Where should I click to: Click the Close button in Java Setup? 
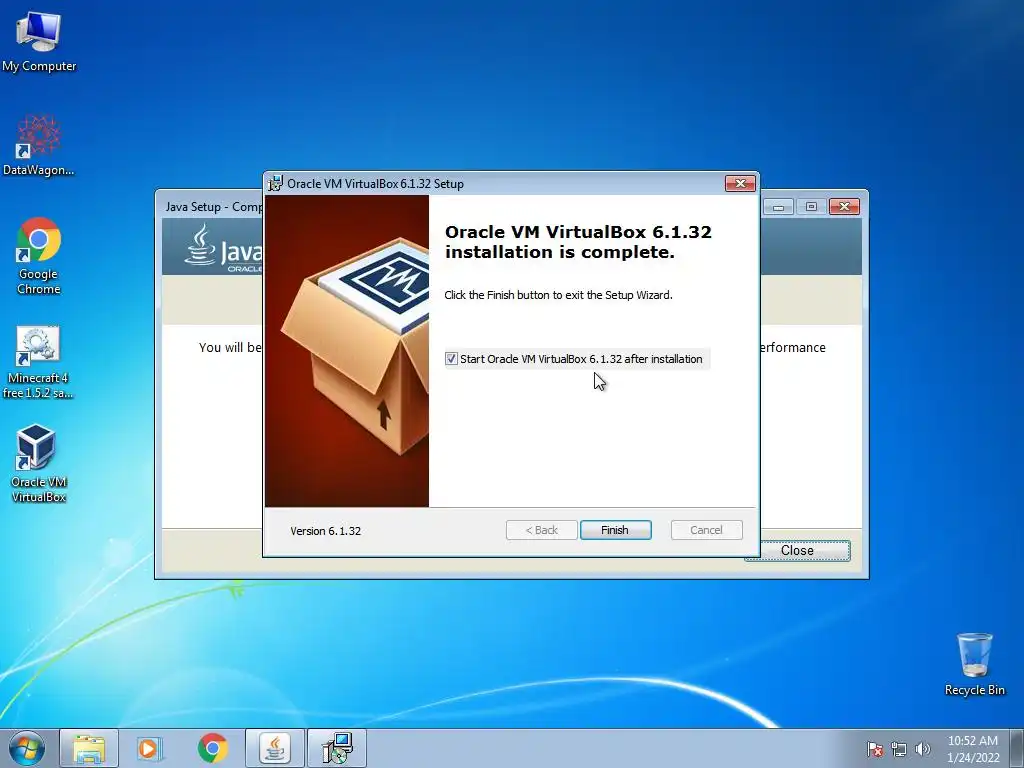click(797, 551)
